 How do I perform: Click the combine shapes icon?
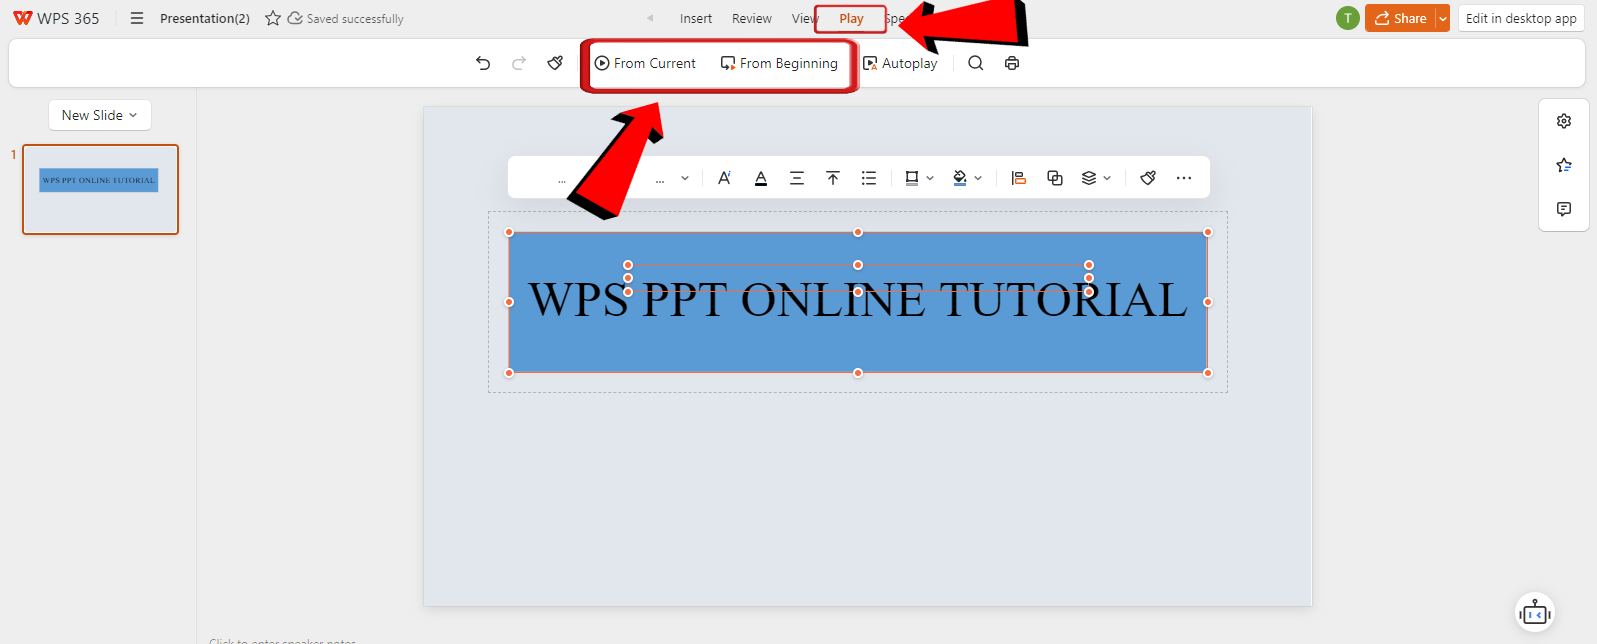click(1054, 178)
